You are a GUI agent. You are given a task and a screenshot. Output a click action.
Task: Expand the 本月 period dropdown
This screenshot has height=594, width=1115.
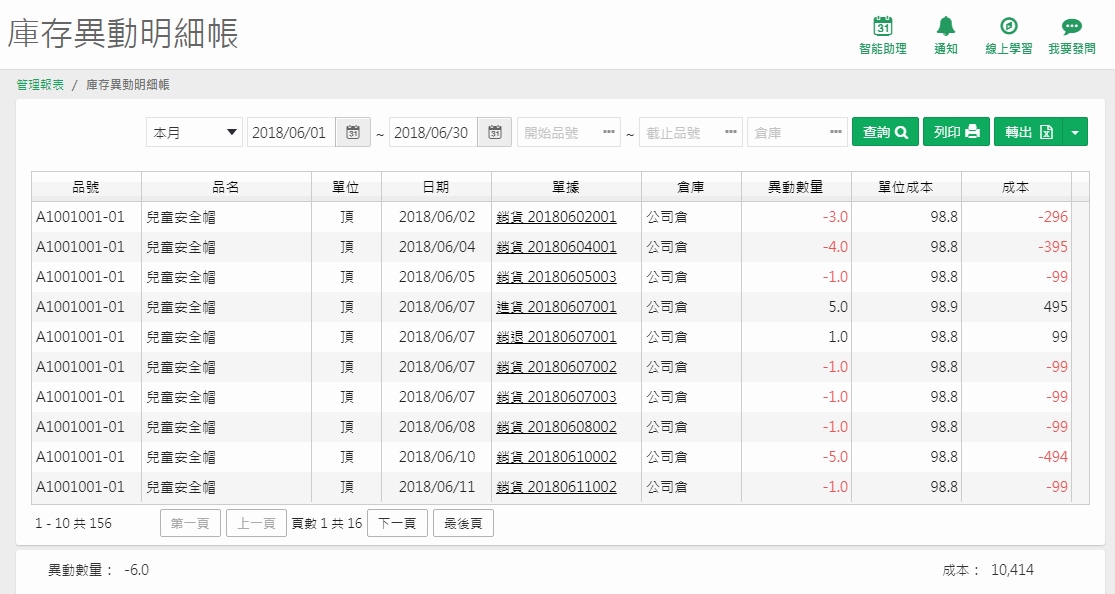[x=195, y=132]
